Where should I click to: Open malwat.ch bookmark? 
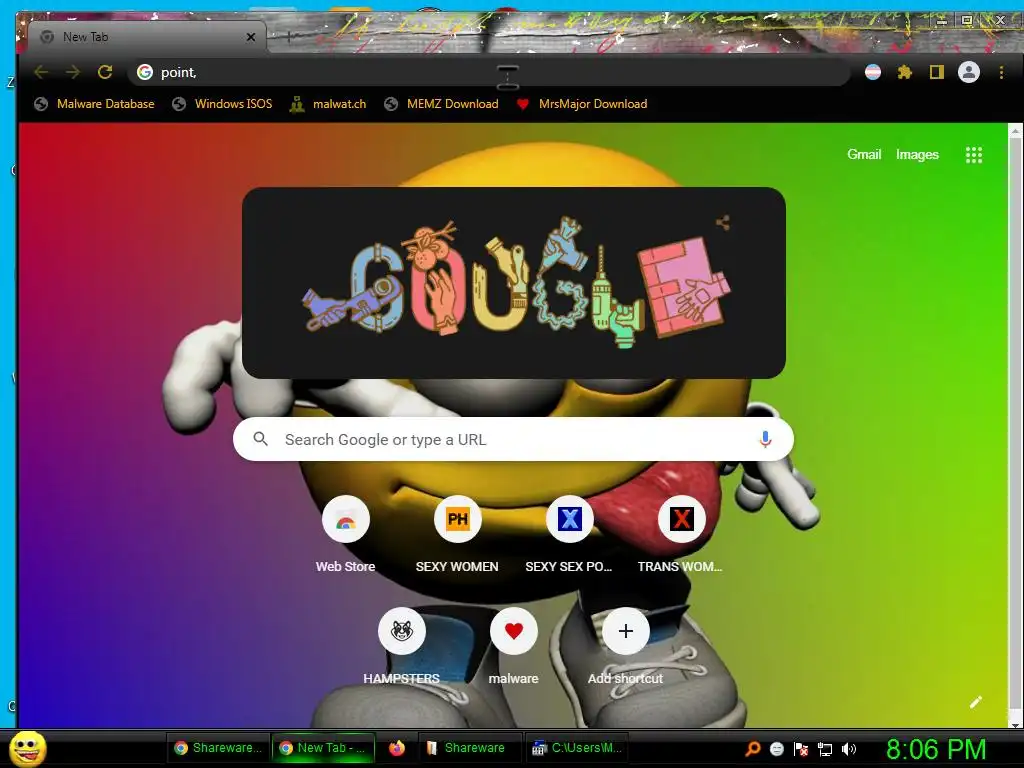[328, 104]
